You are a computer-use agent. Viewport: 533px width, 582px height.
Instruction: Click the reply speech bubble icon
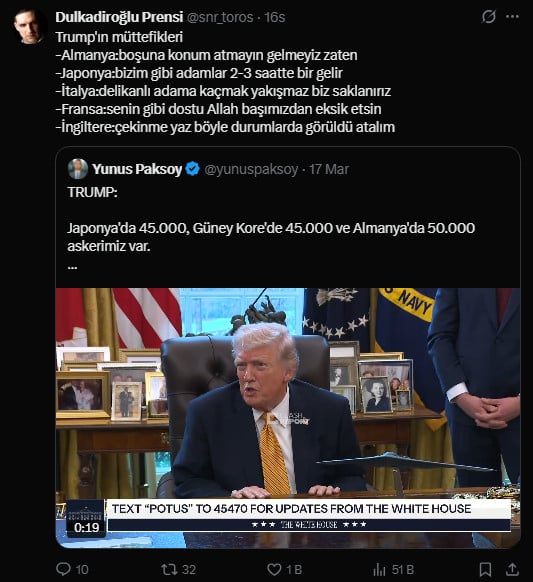[x=63, y=569]
